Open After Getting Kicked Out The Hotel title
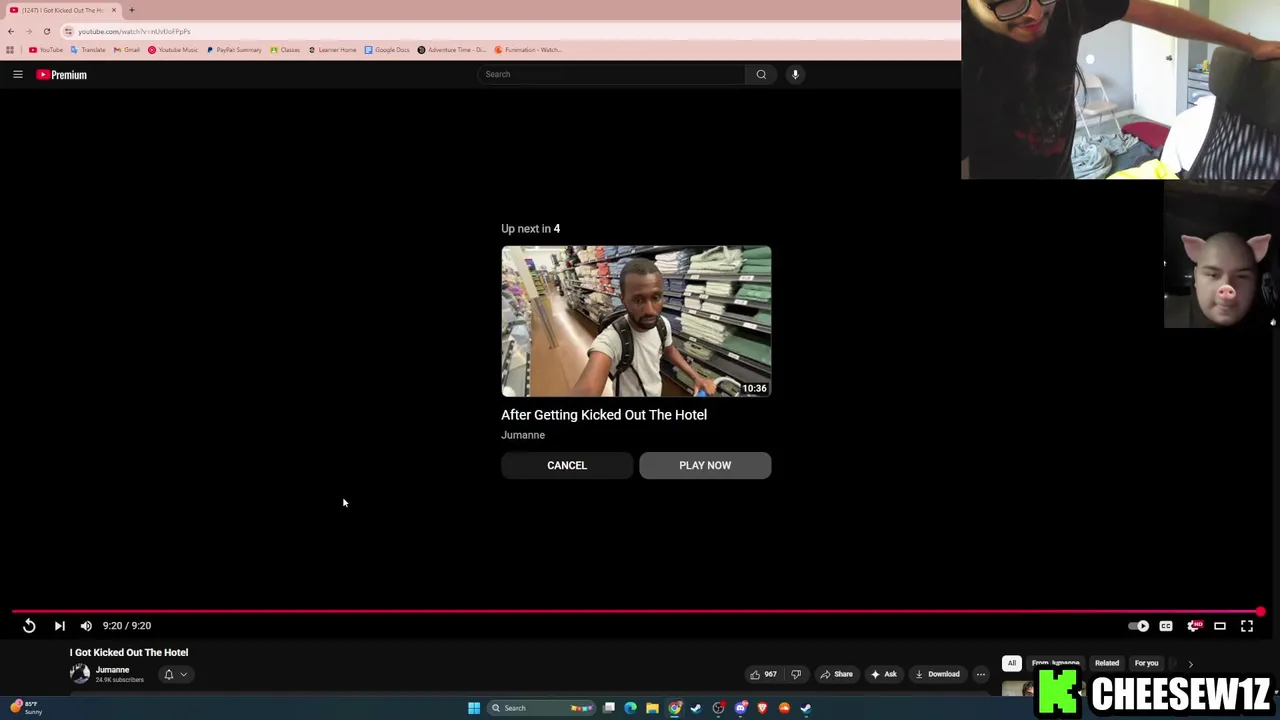The height and width of the screenshot is (720, 1280). [x=604, y=415]
